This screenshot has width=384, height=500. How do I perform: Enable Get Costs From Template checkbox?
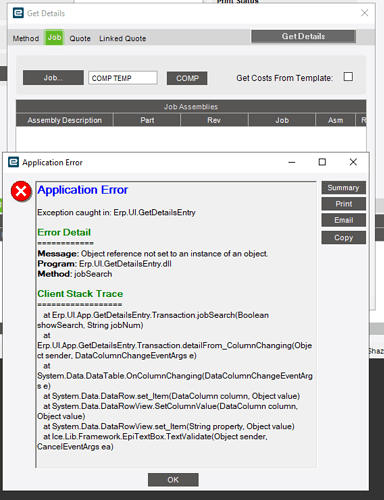tap(348, 77)
